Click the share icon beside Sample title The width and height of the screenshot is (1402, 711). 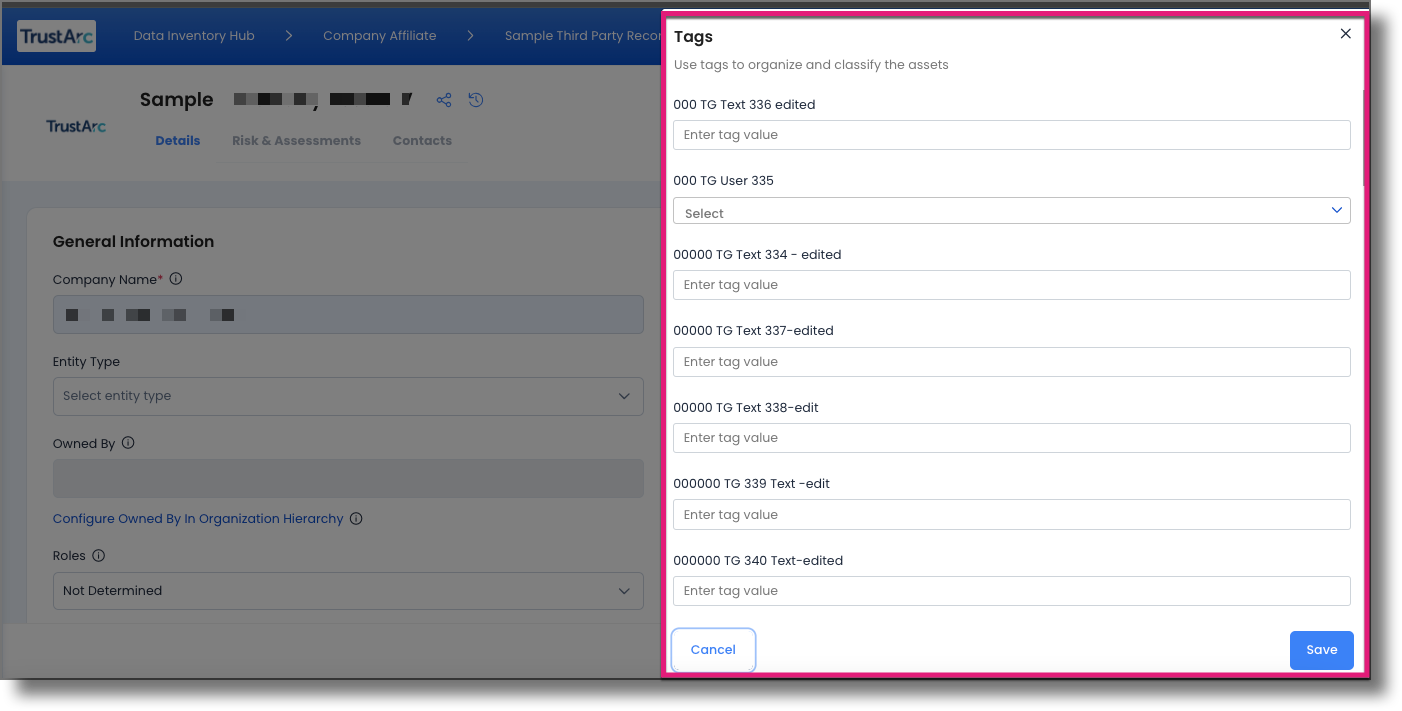444,100
